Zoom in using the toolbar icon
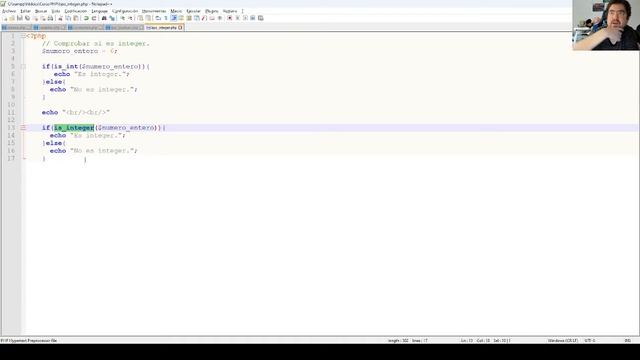Screen dimensions: 640x360 point(122,18)
